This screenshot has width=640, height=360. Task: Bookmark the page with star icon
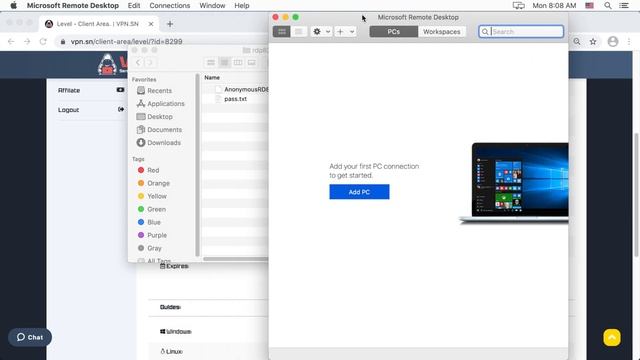593,41
